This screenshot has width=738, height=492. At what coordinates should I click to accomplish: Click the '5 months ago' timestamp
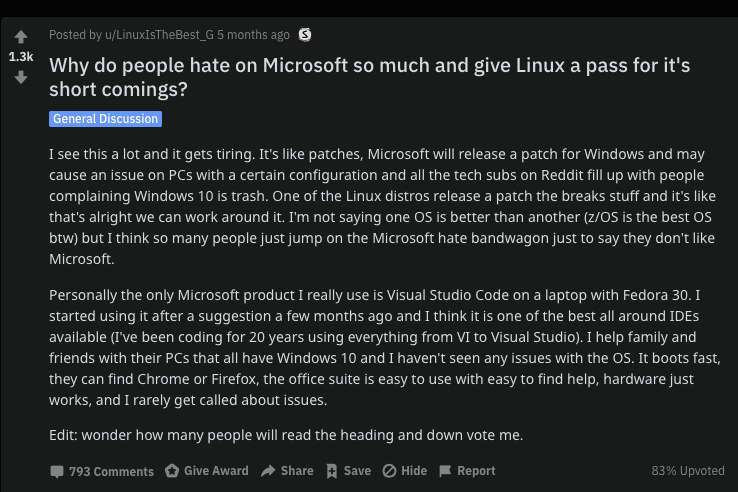point(255,35)
